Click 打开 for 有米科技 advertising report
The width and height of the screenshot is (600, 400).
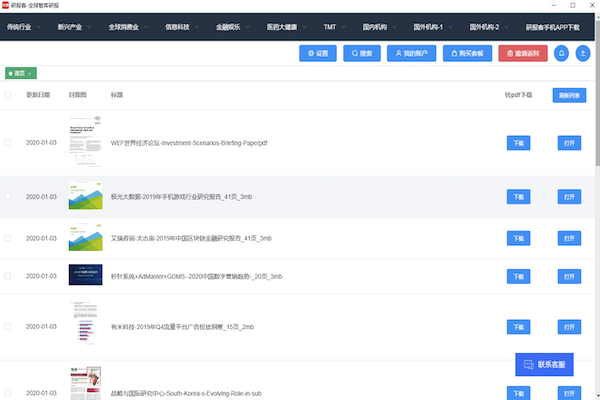(569, 327)
